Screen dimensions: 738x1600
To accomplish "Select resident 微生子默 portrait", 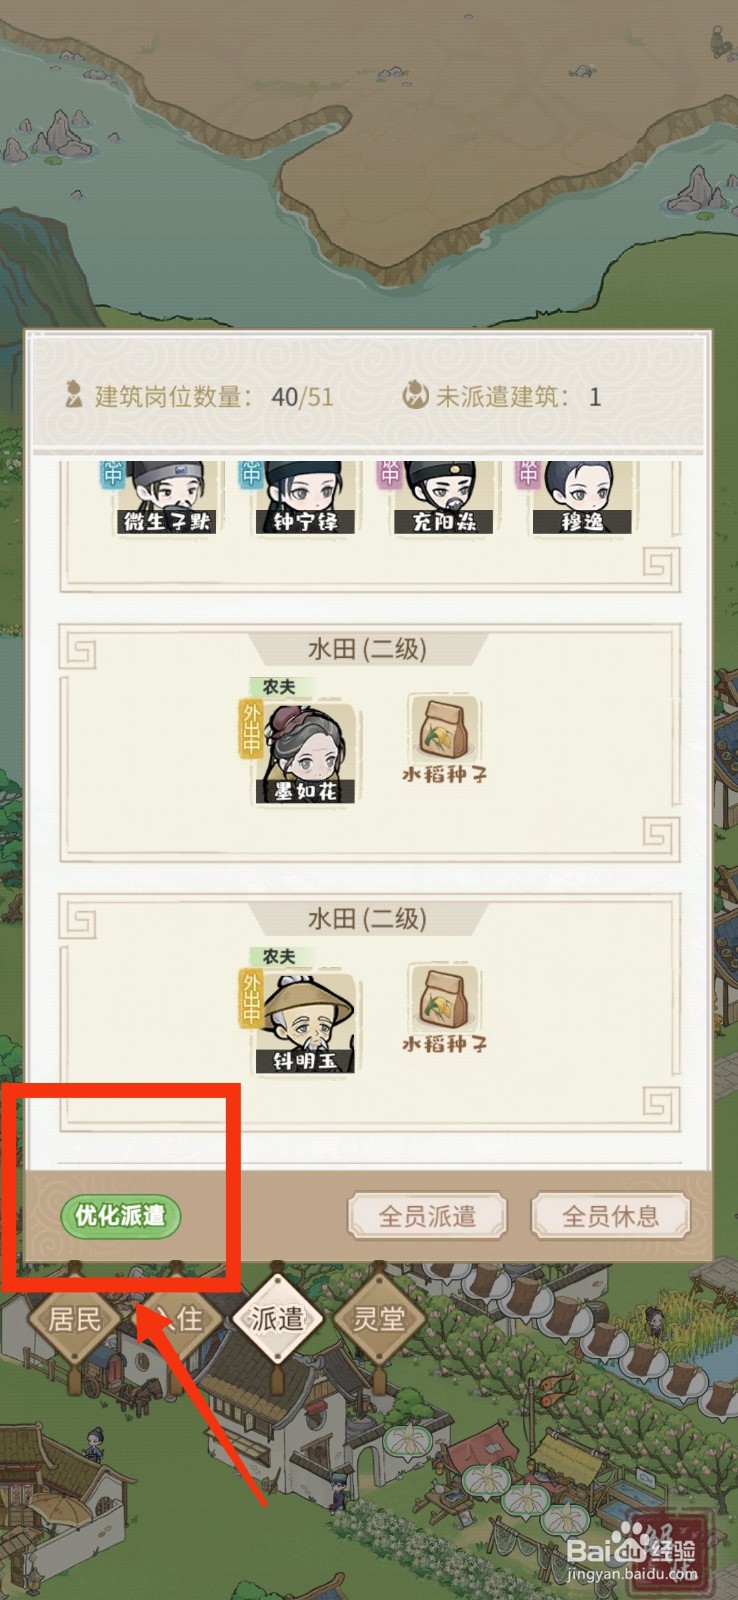I will pos(166,498).
